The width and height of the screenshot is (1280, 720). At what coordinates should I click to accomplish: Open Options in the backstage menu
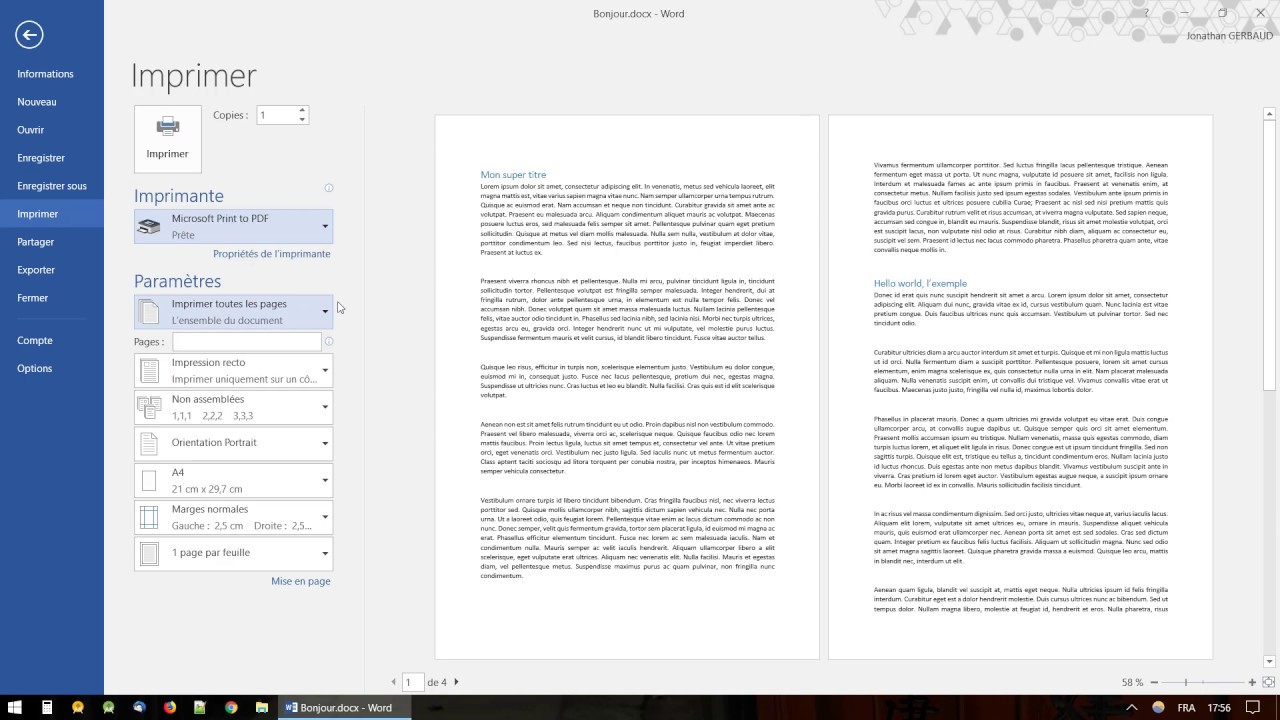point(52,369)
